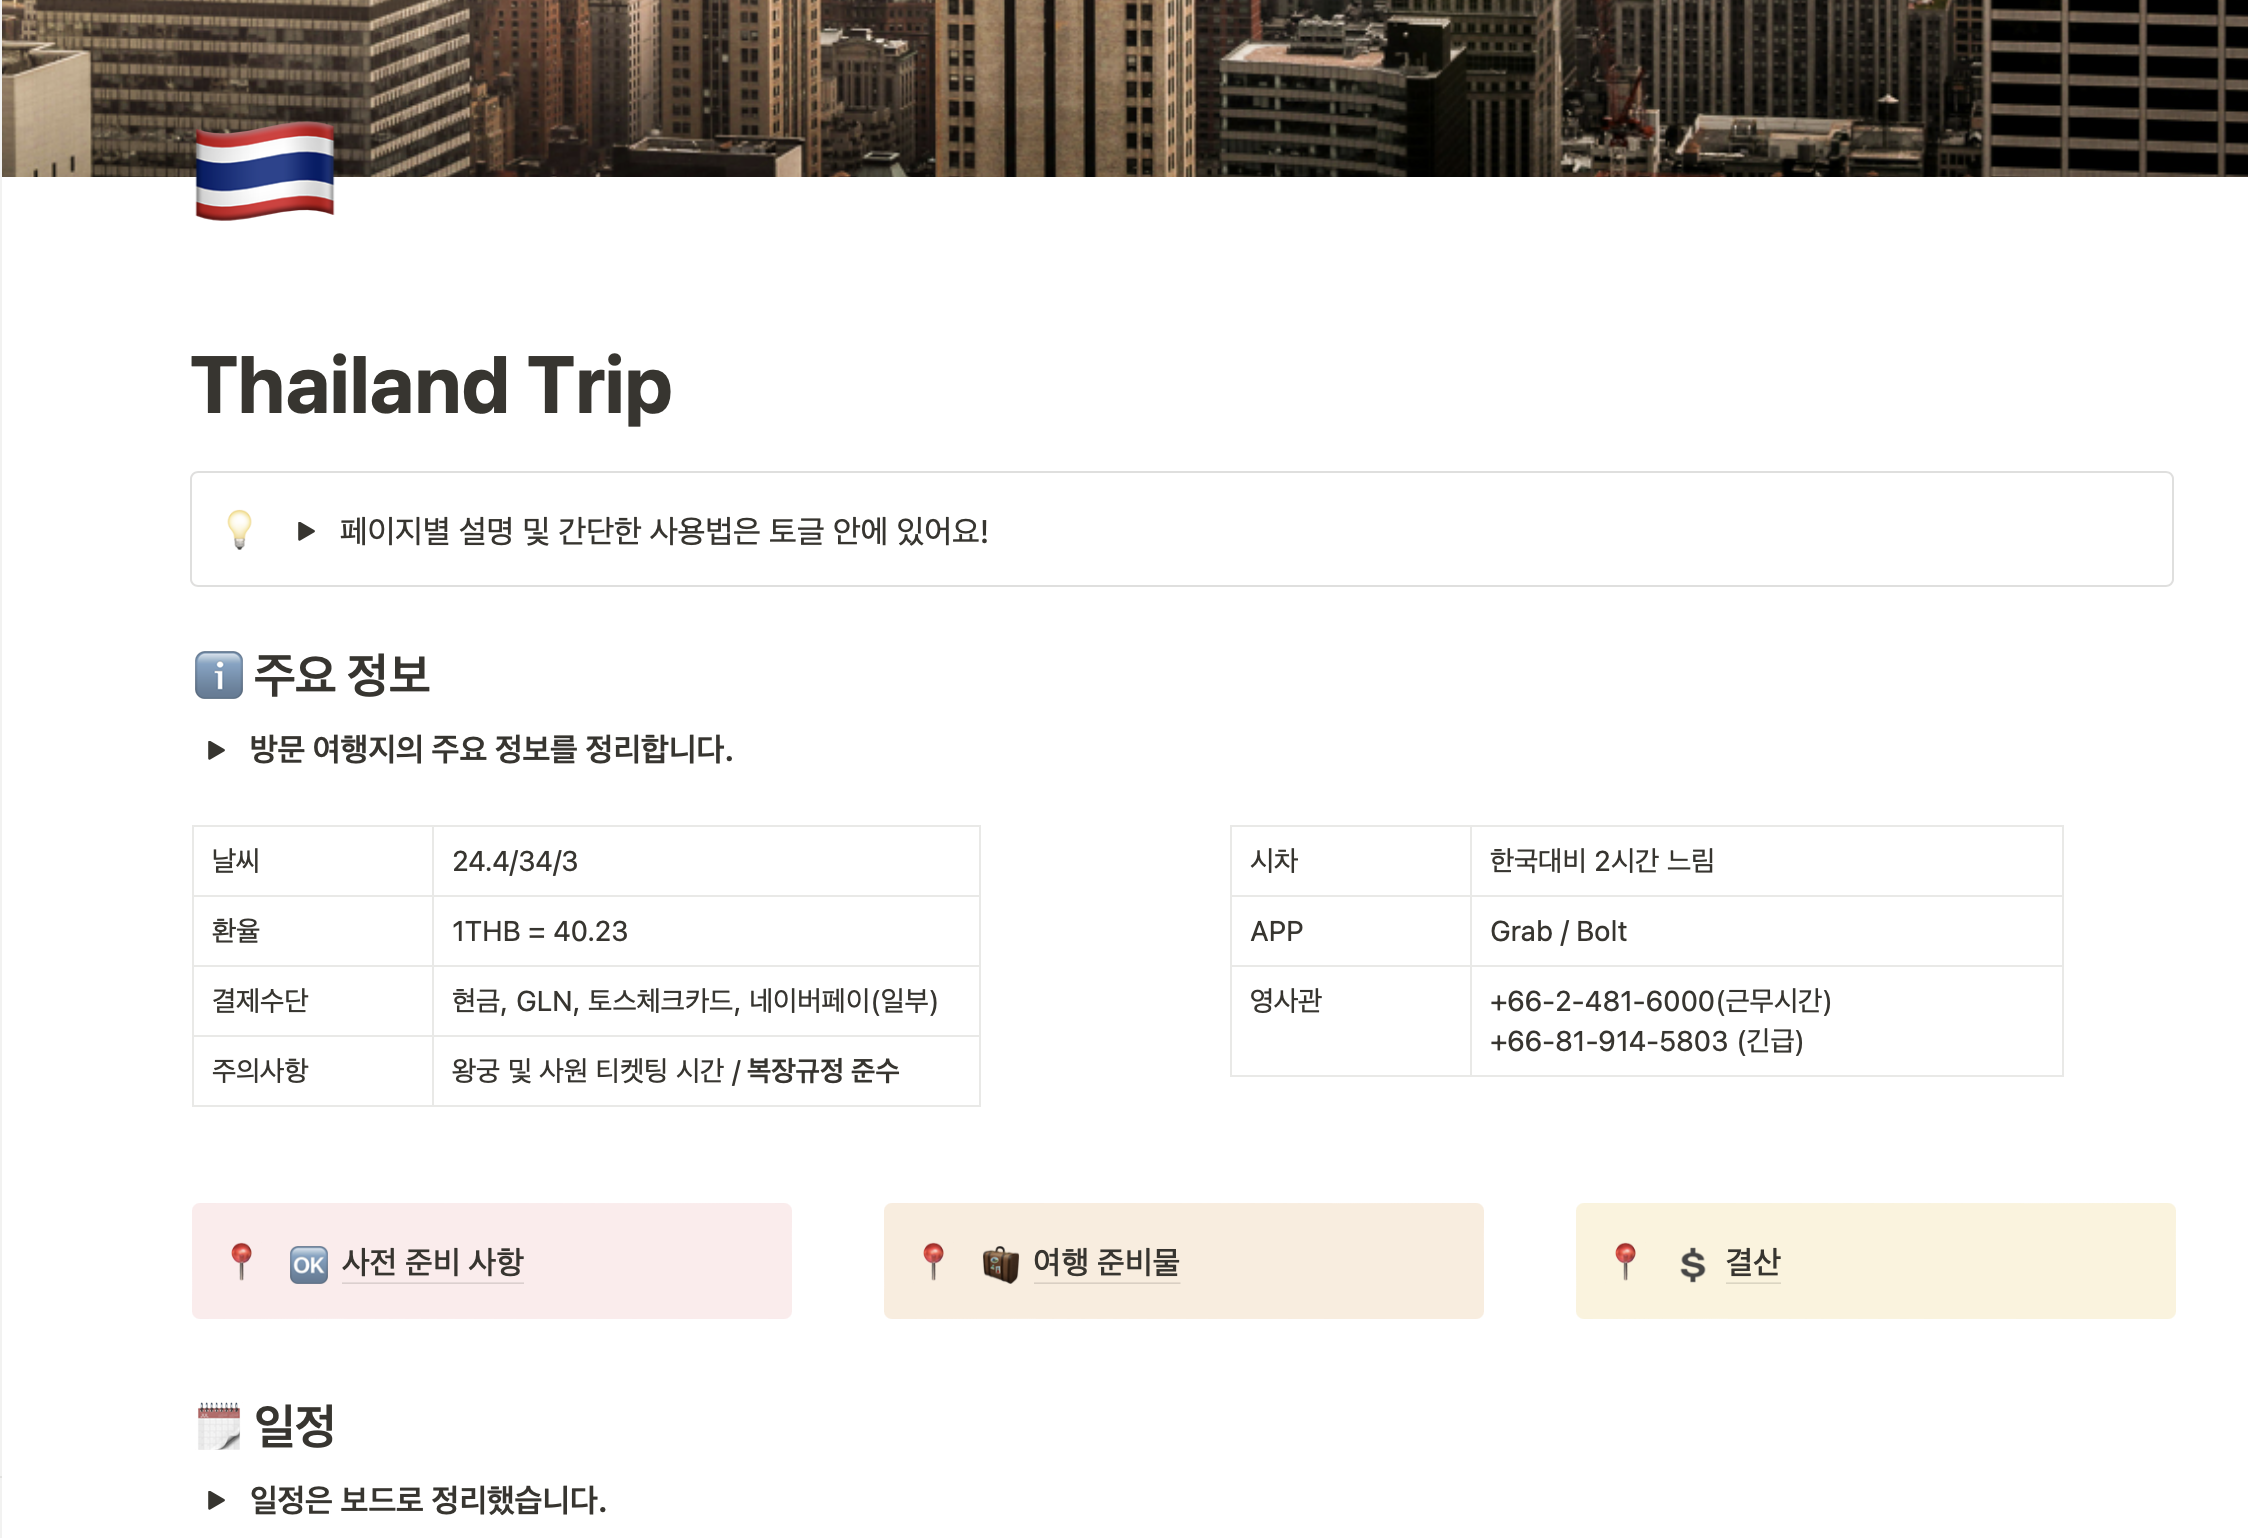Click the light bulb callout icon

tap(240, 529)
